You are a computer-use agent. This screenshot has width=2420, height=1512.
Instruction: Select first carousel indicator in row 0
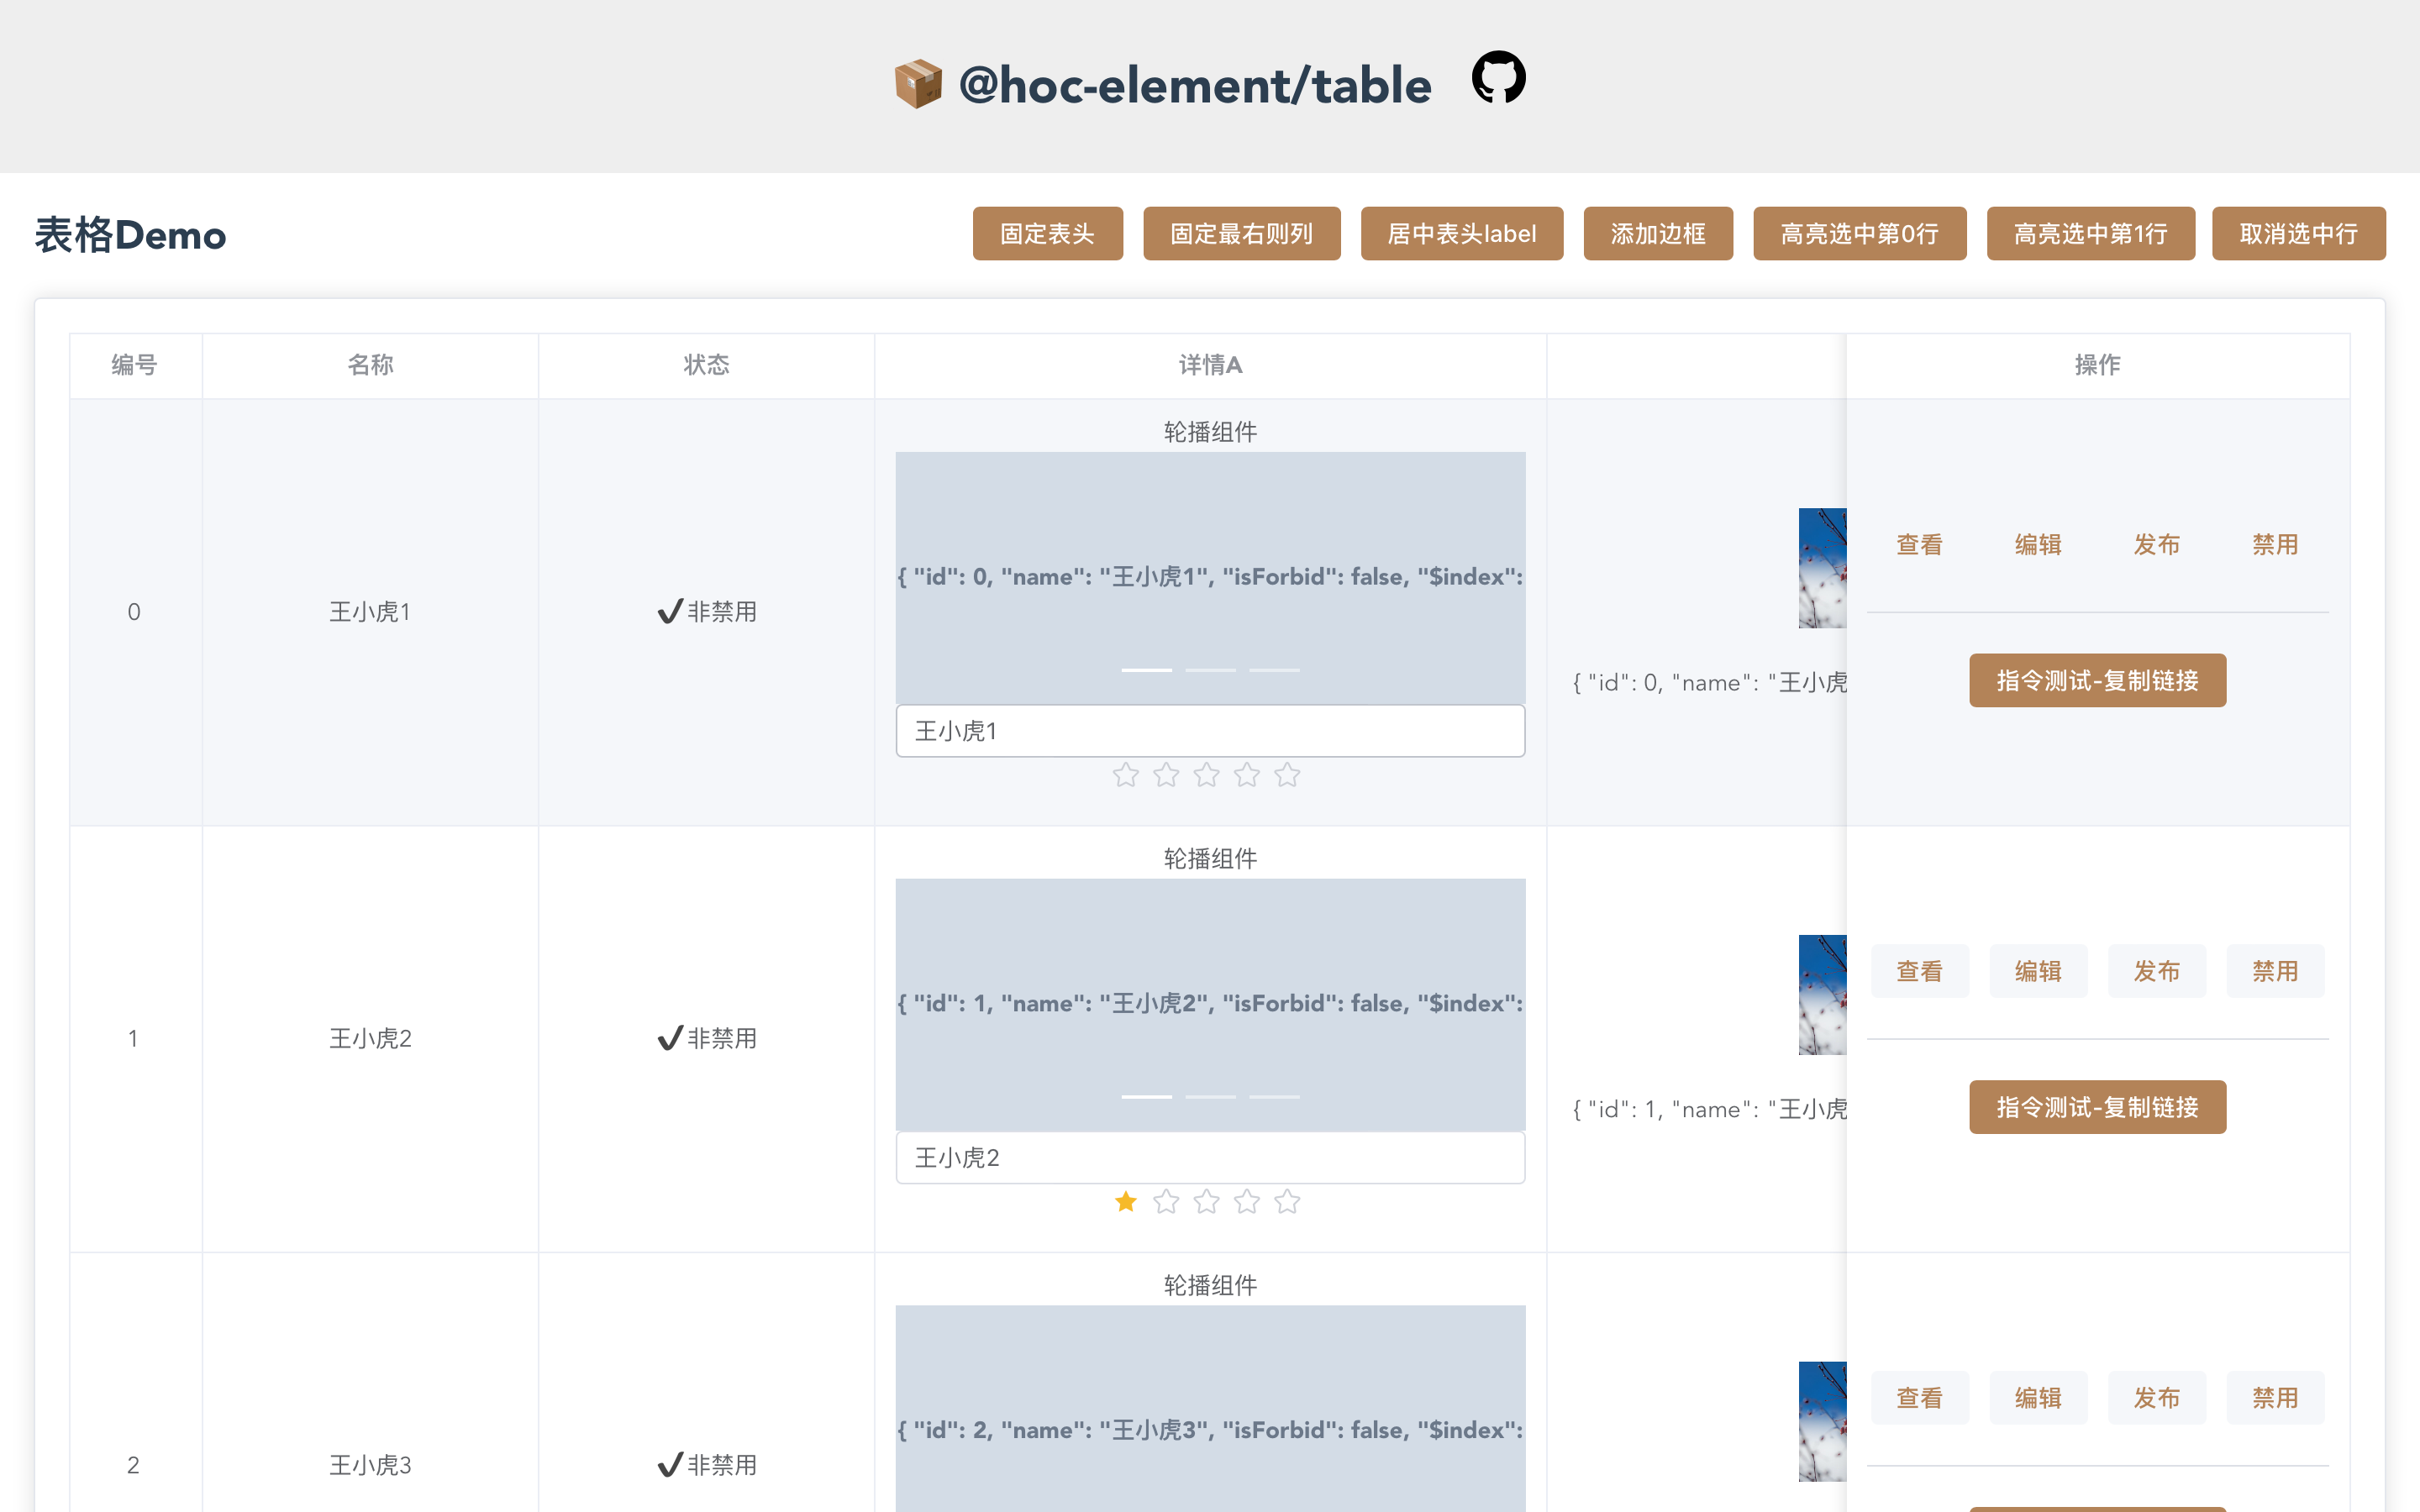click(x=1146, y=669)
